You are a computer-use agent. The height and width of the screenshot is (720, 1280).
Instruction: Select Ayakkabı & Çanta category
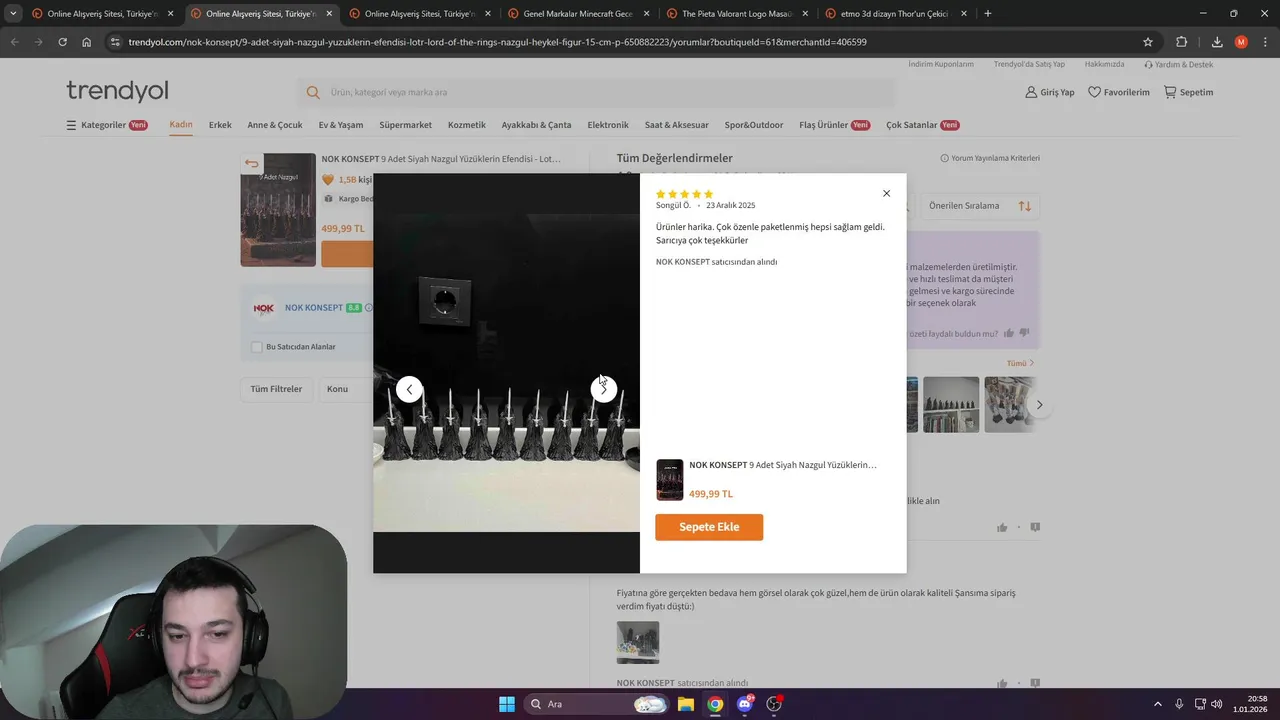[x=537, y=125]
